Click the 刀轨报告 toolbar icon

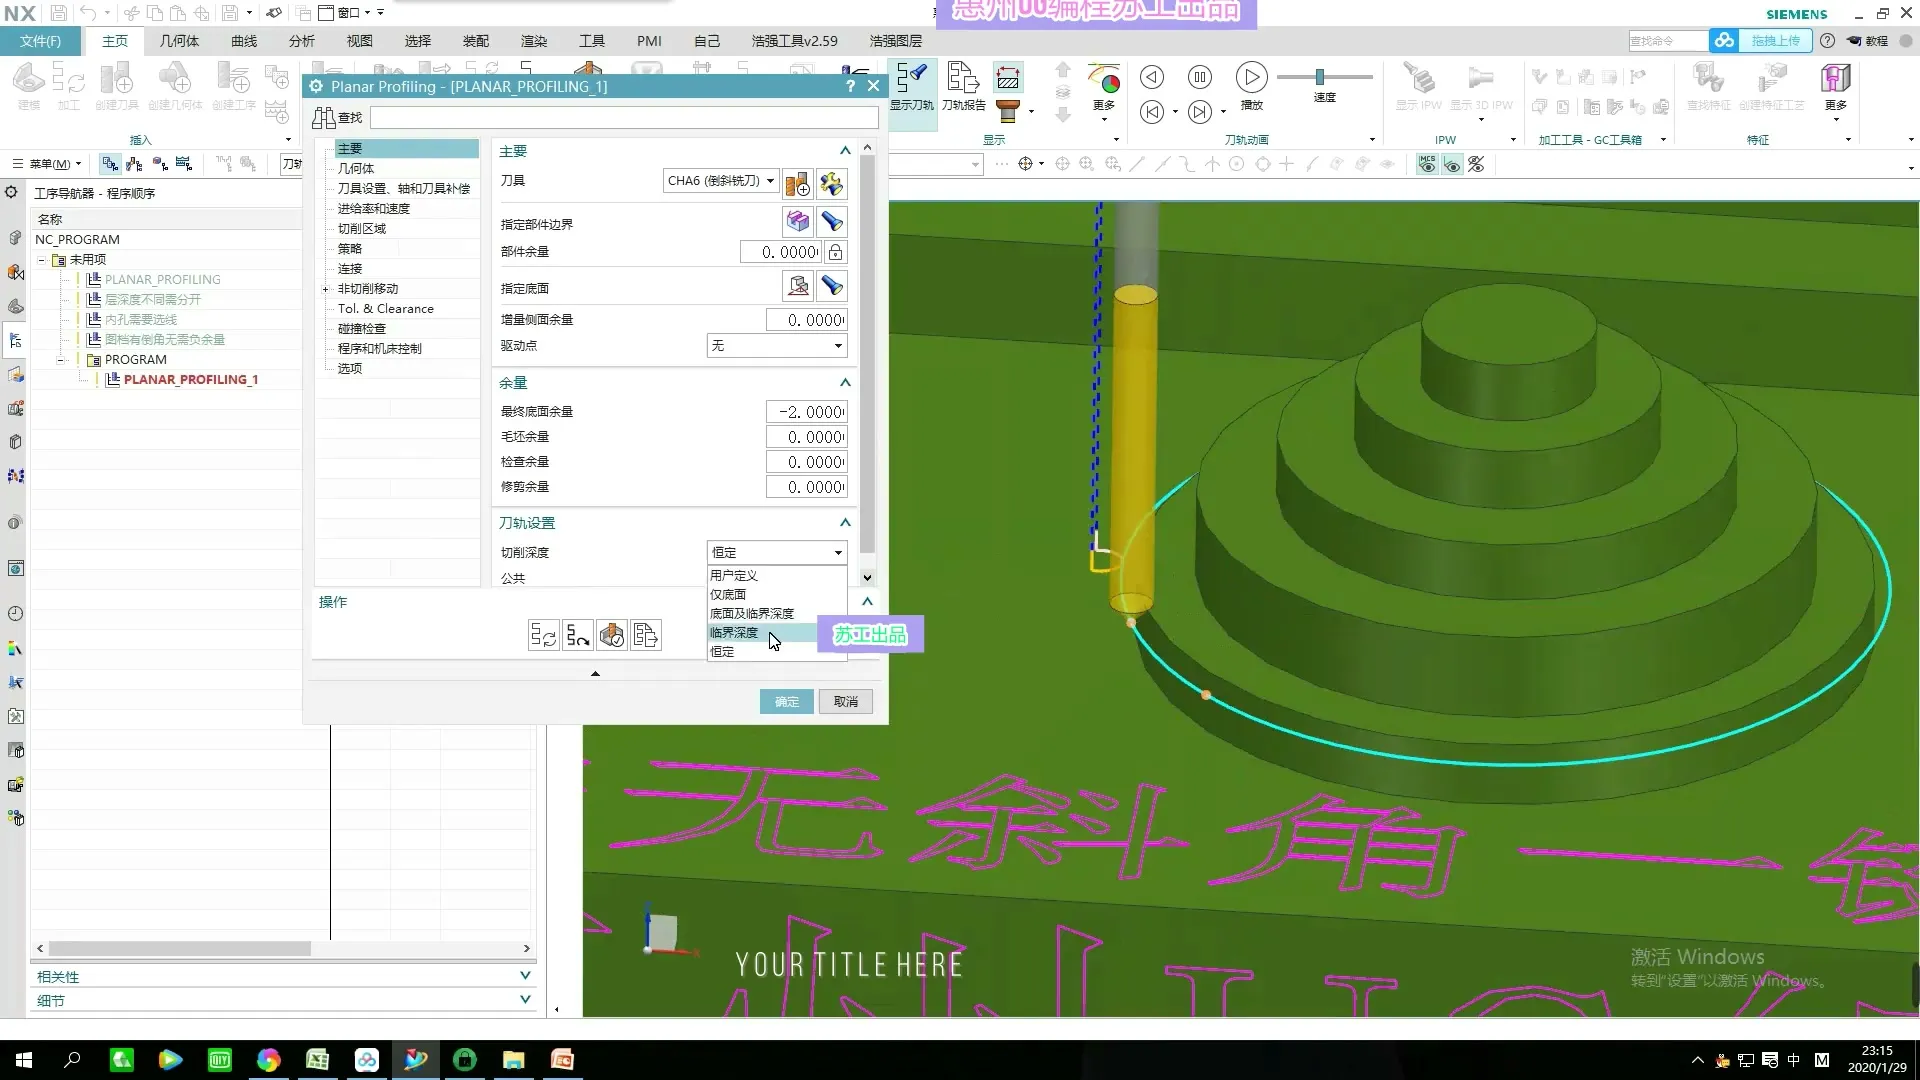(963, 86)
